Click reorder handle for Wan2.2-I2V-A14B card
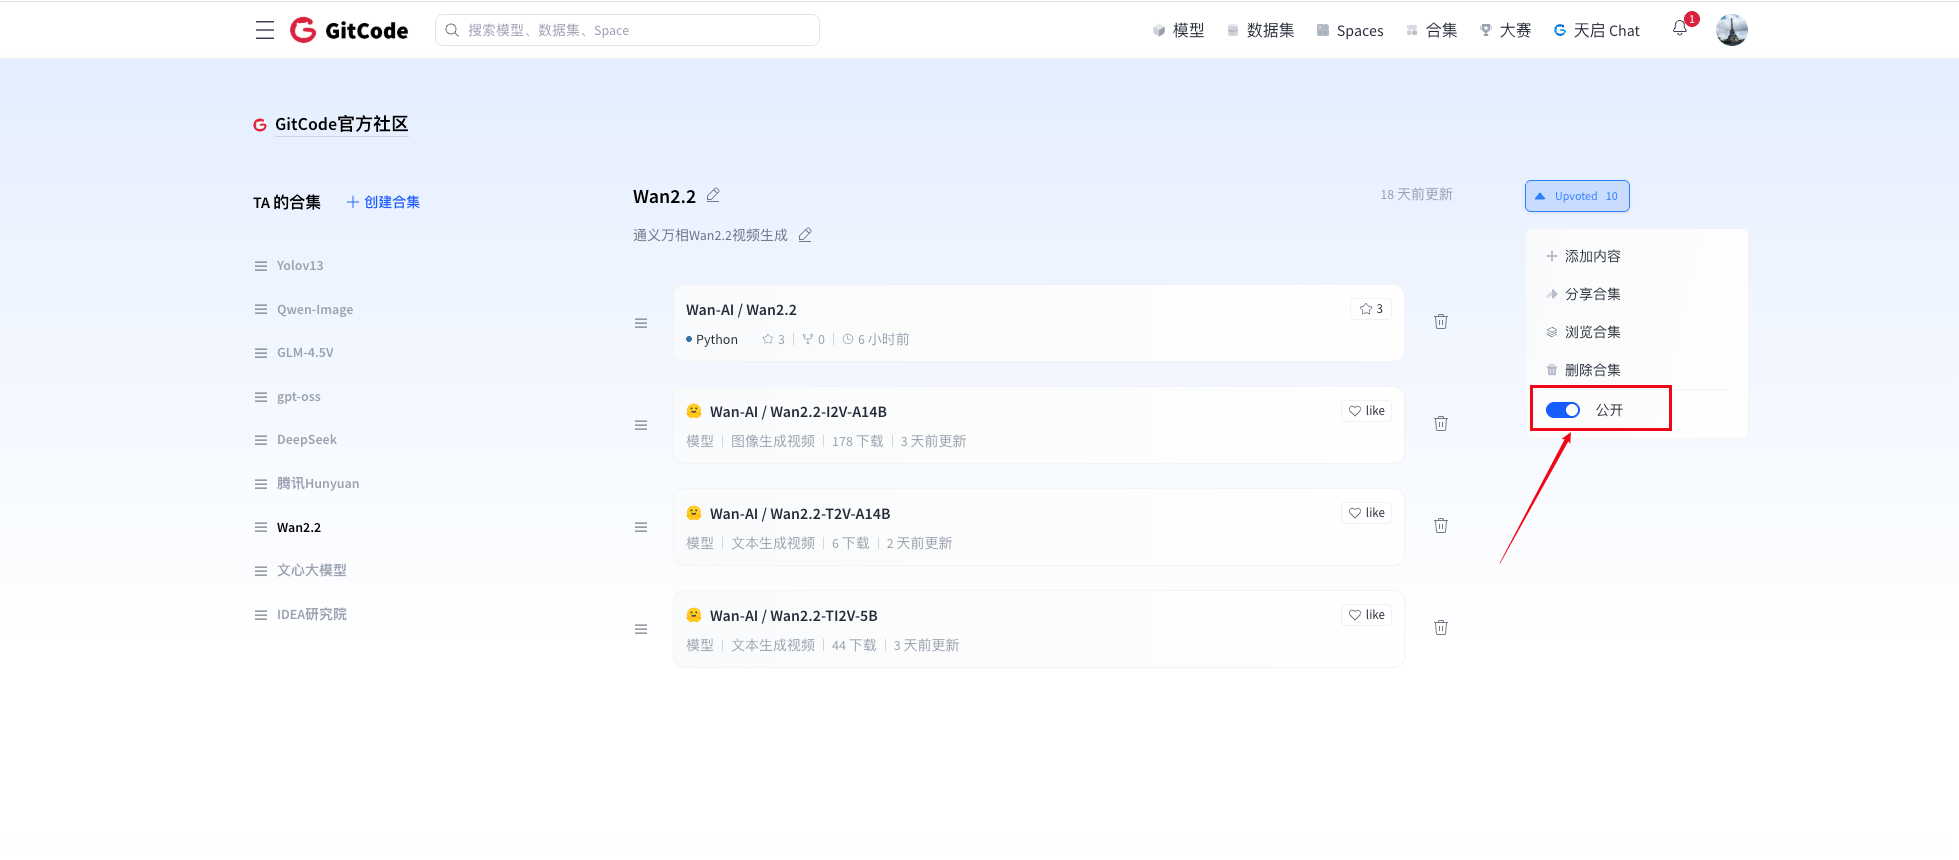Viewport: 1959px width, 860px height. coord(641,425)
